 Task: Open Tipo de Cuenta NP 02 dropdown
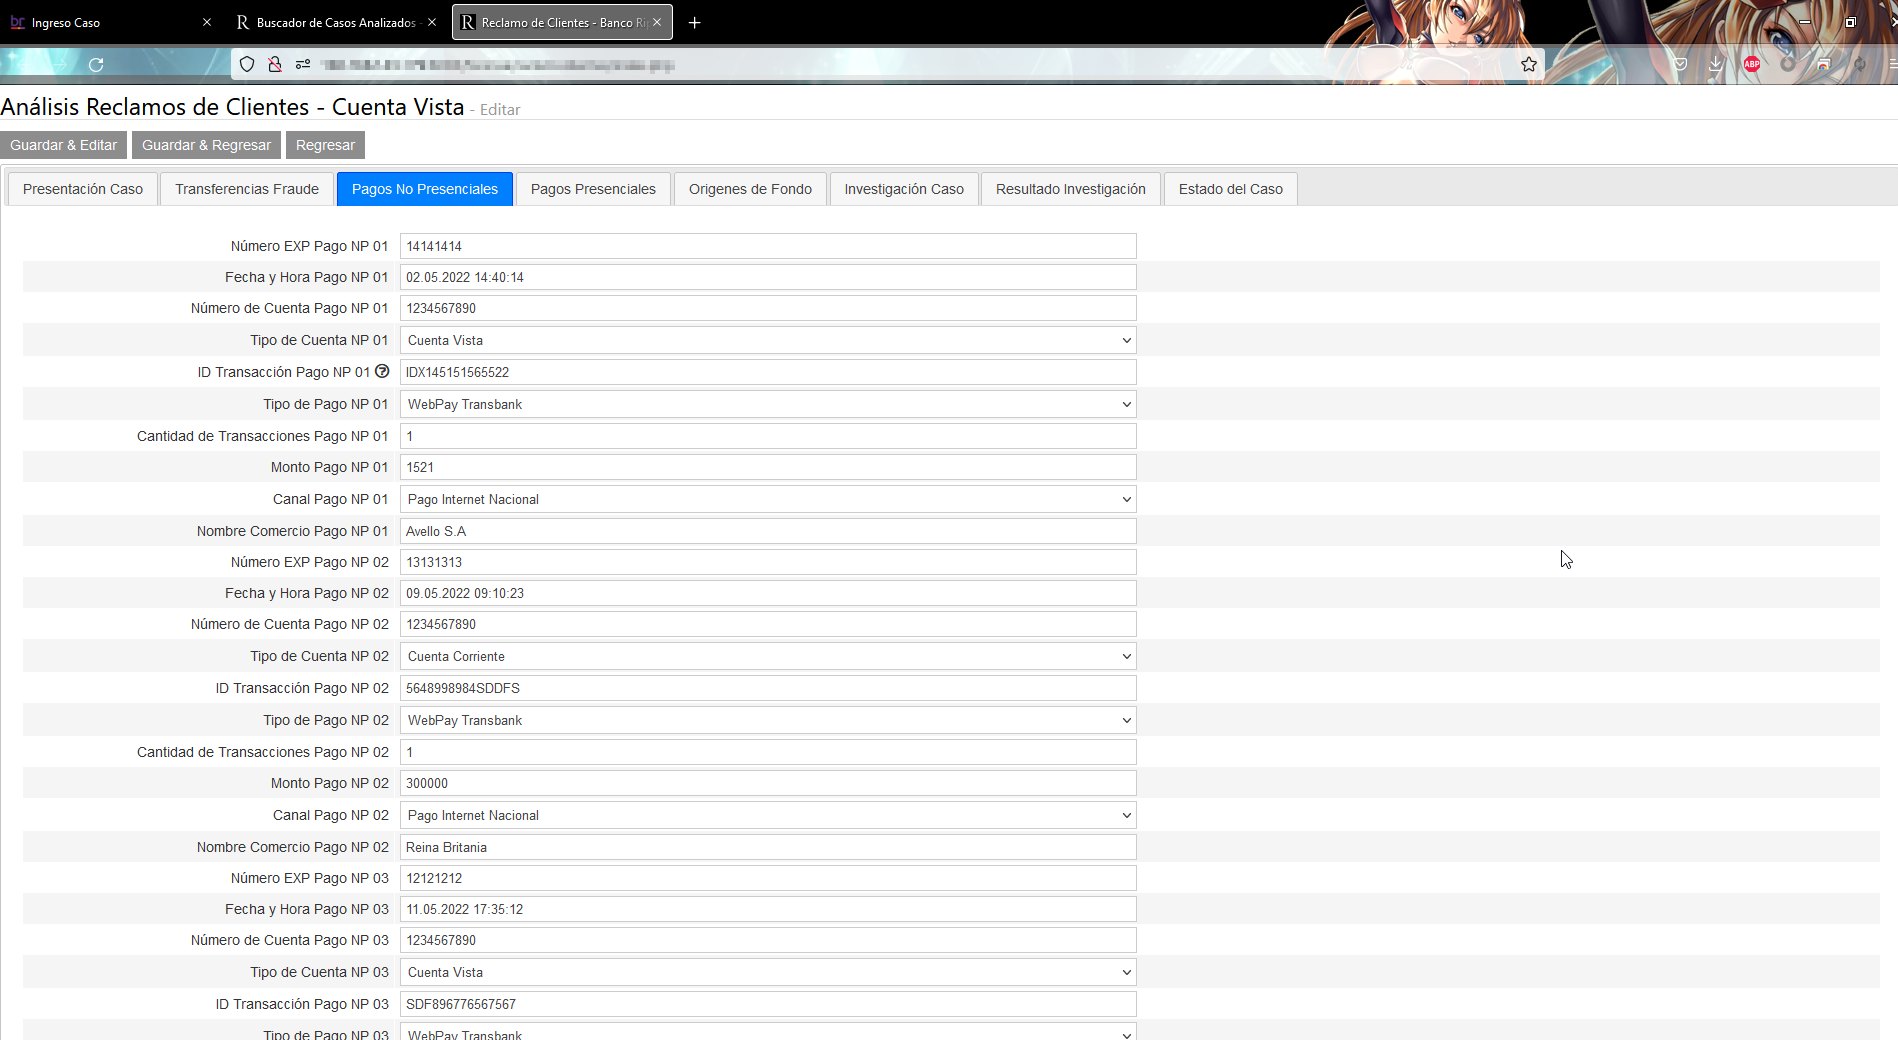768,656
